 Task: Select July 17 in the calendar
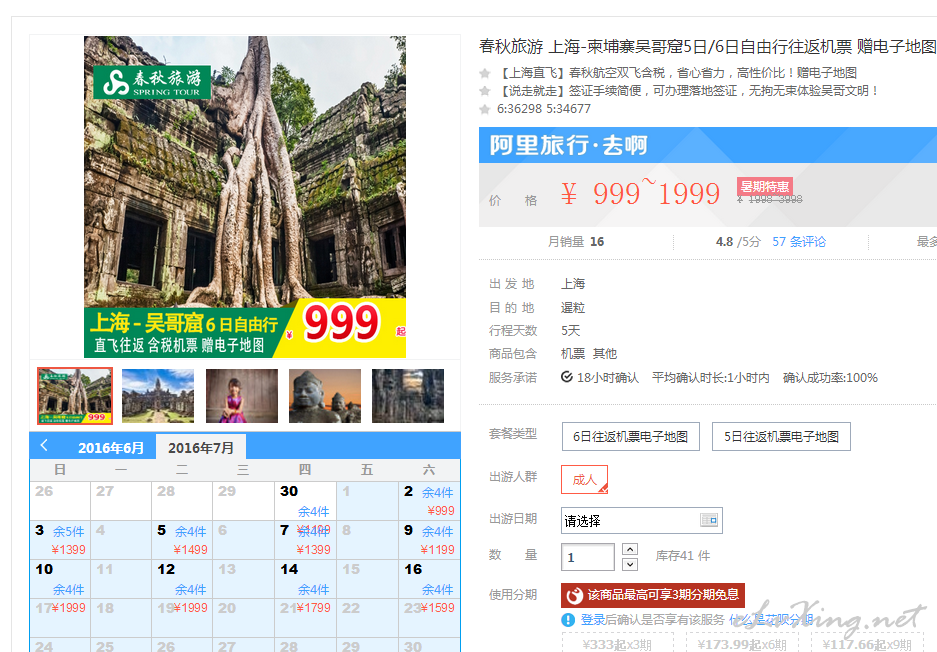[60, 617]
